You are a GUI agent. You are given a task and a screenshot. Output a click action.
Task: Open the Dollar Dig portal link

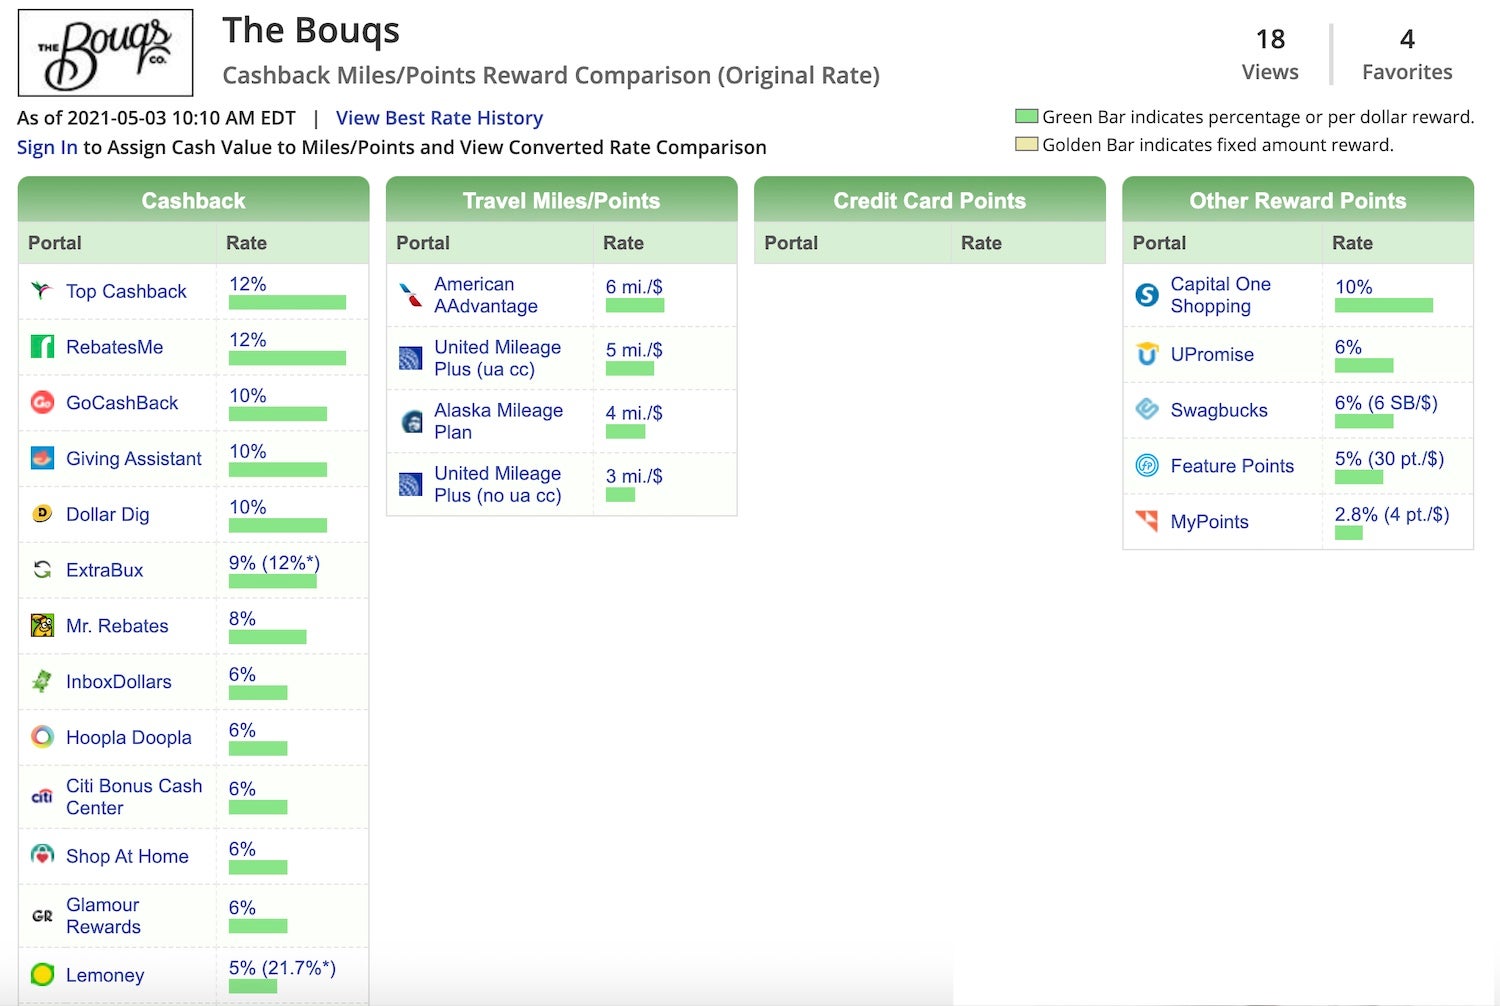107,514
